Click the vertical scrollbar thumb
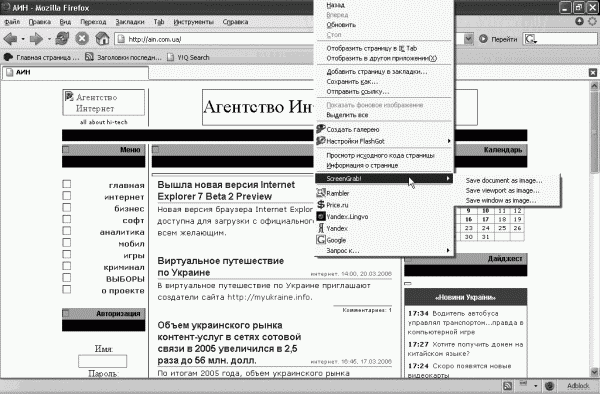Image resolution: width=600 pixels, height=394 pixels. coord(594,150)
